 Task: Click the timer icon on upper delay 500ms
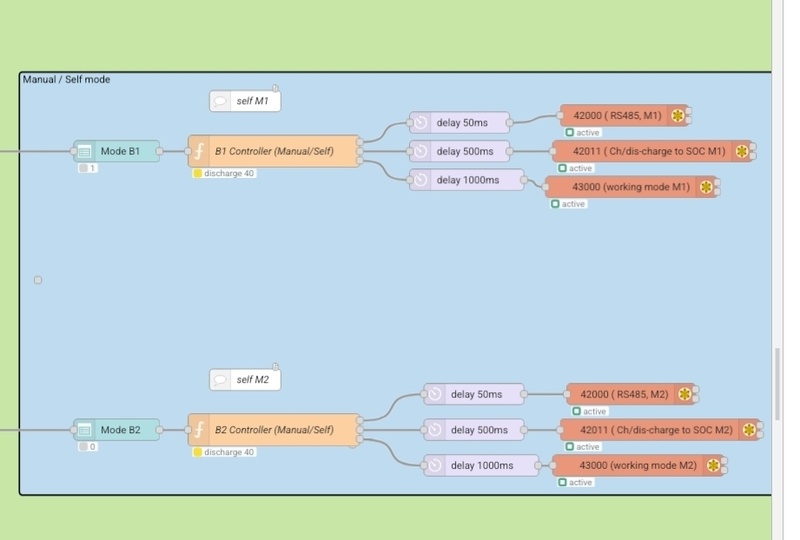(x=420, y=151)
